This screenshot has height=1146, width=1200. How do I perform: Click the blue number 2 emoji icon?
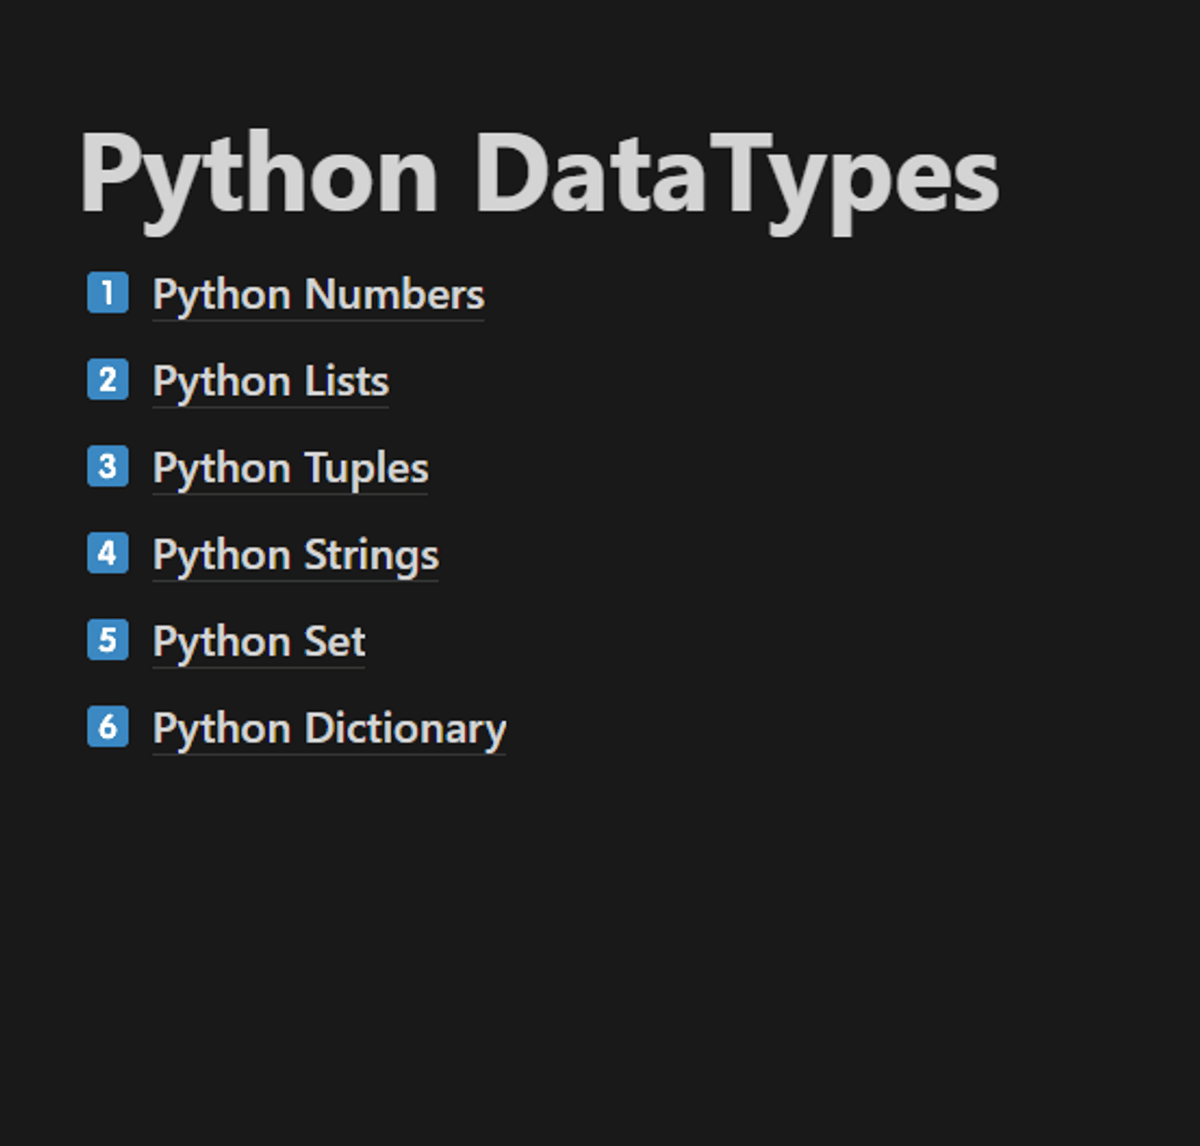[x=108, y=380]
